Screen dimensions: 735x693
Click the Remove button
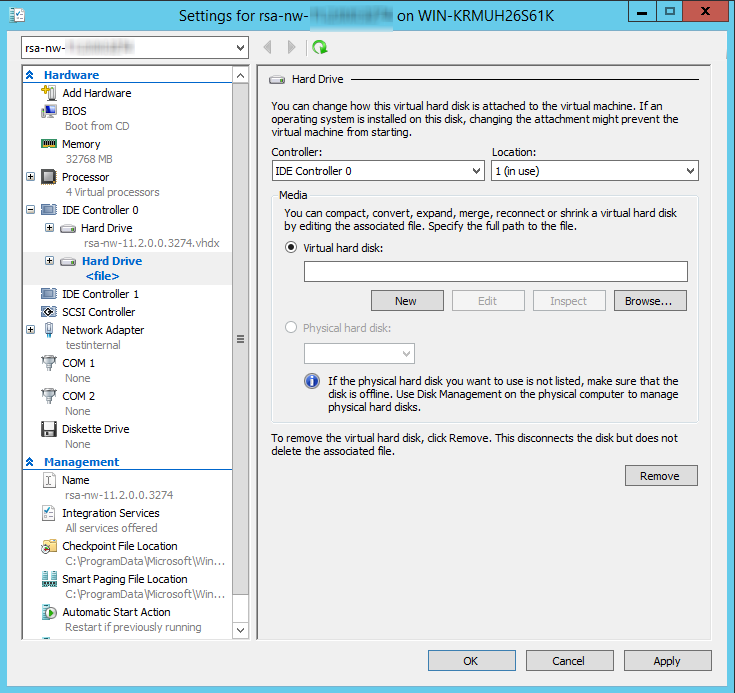click(660, 476)
